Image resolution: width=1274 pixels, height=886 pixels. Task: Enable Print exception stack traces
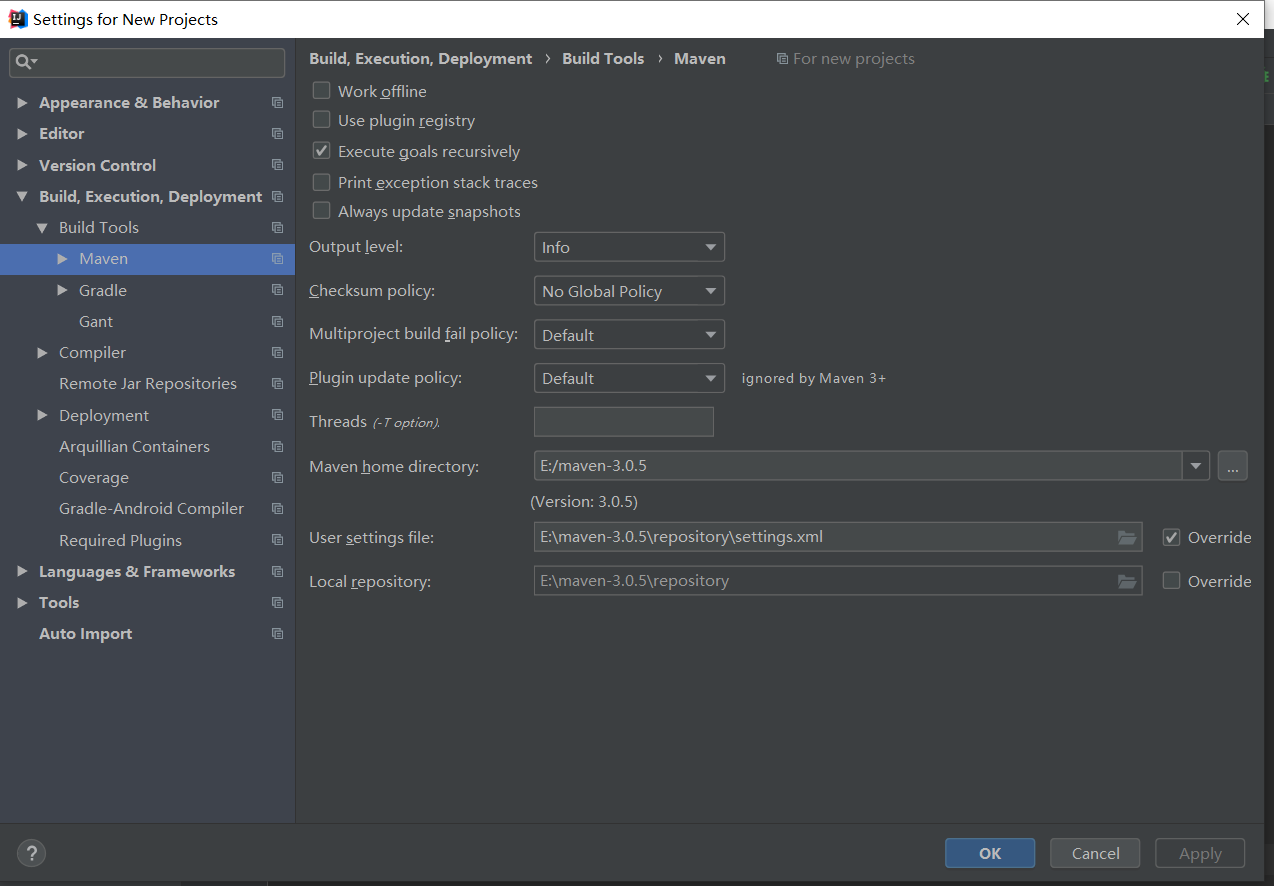click(x=321, y=182)
